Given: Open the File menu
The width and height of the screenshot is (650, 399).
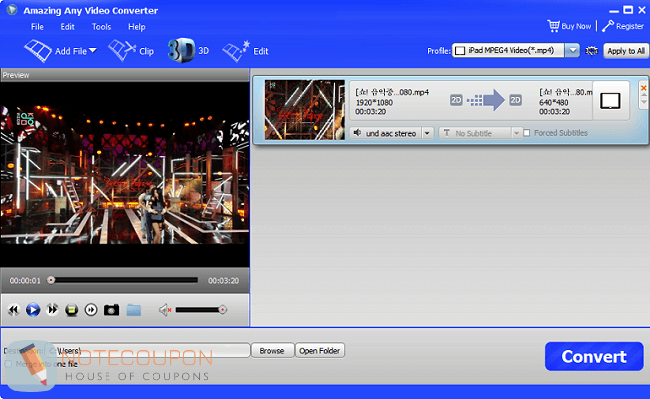Looking at the screenshot, I should tap(37, 27).
